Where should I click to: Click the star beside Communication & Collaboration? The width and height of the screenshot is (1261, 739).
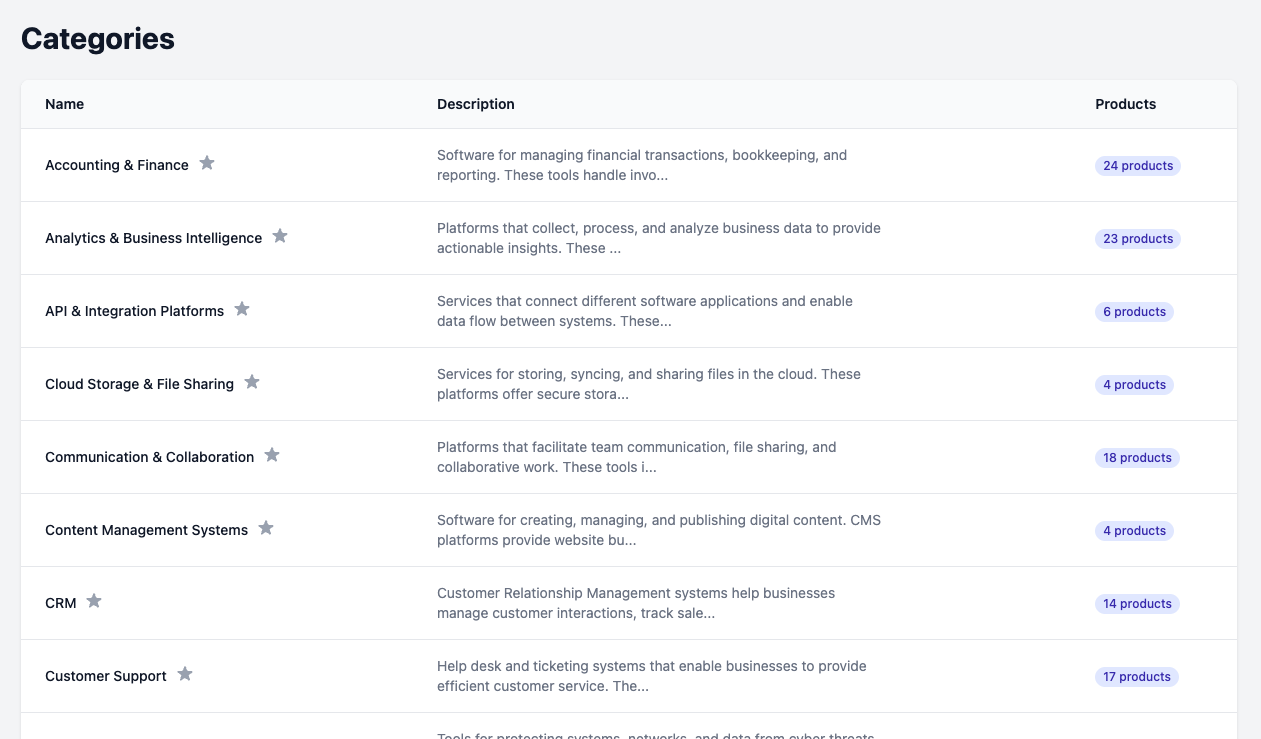pyautogui.click(x=272, y=455)
